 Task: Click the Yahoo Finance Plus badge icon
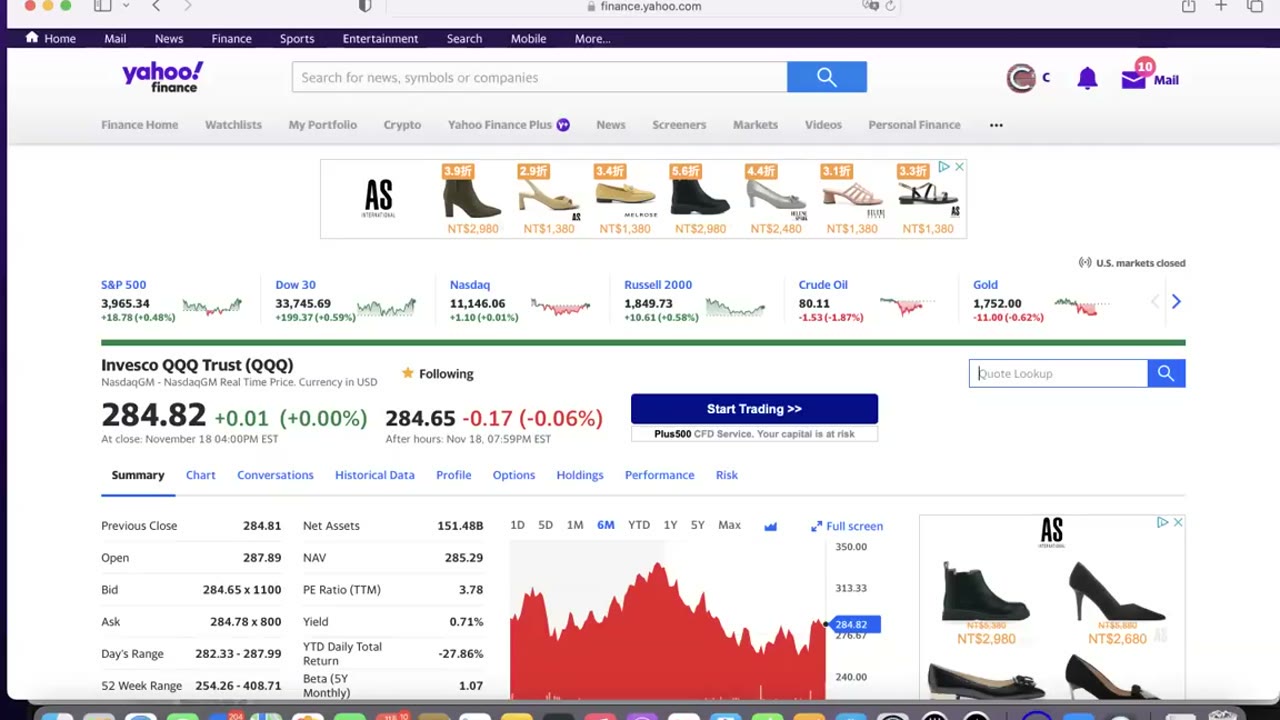563,125
